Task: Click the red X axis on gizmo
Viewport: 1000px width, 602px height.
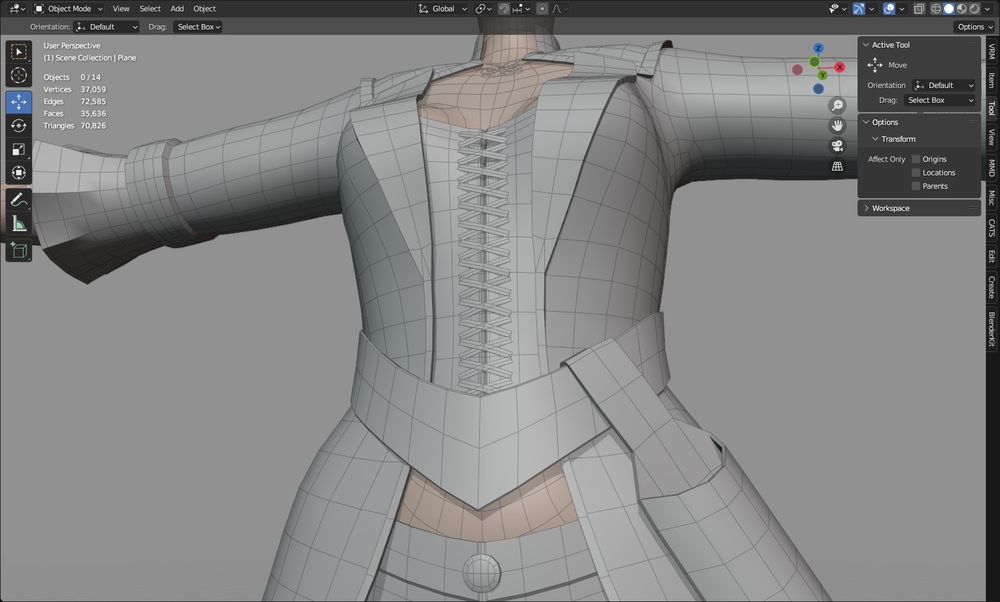Action: [839, 67]
